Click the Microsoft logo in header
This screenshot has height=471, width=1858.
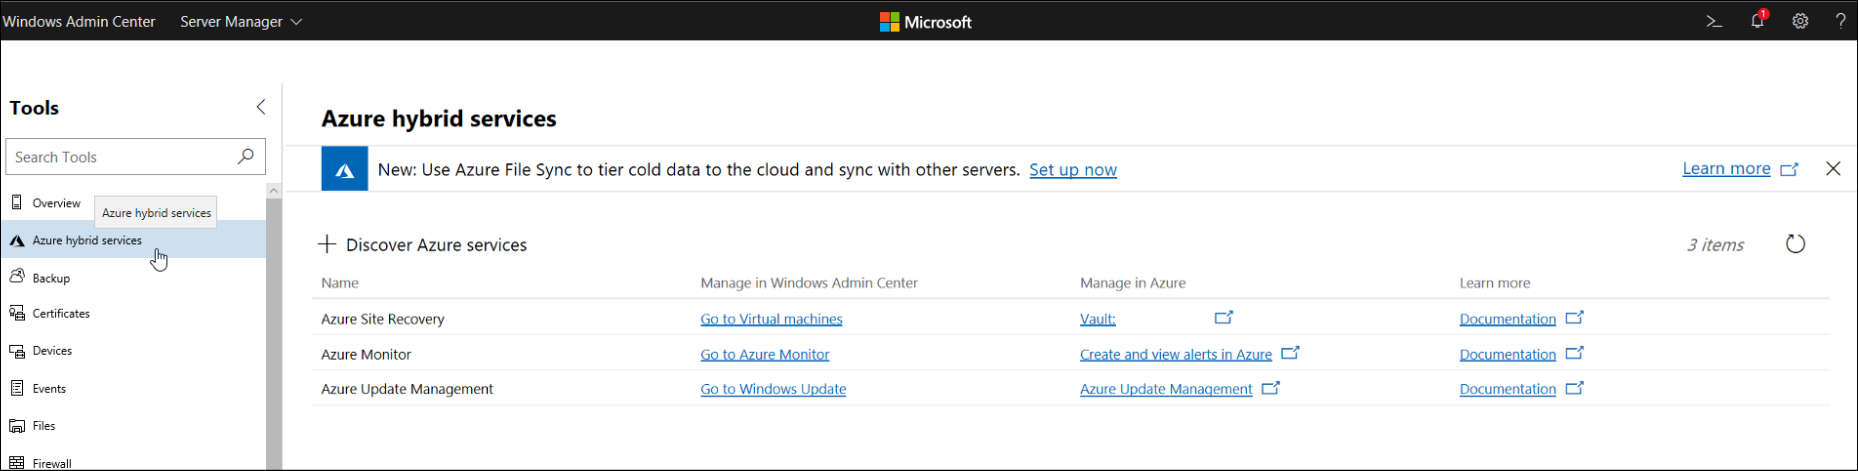tap(925, 22)
